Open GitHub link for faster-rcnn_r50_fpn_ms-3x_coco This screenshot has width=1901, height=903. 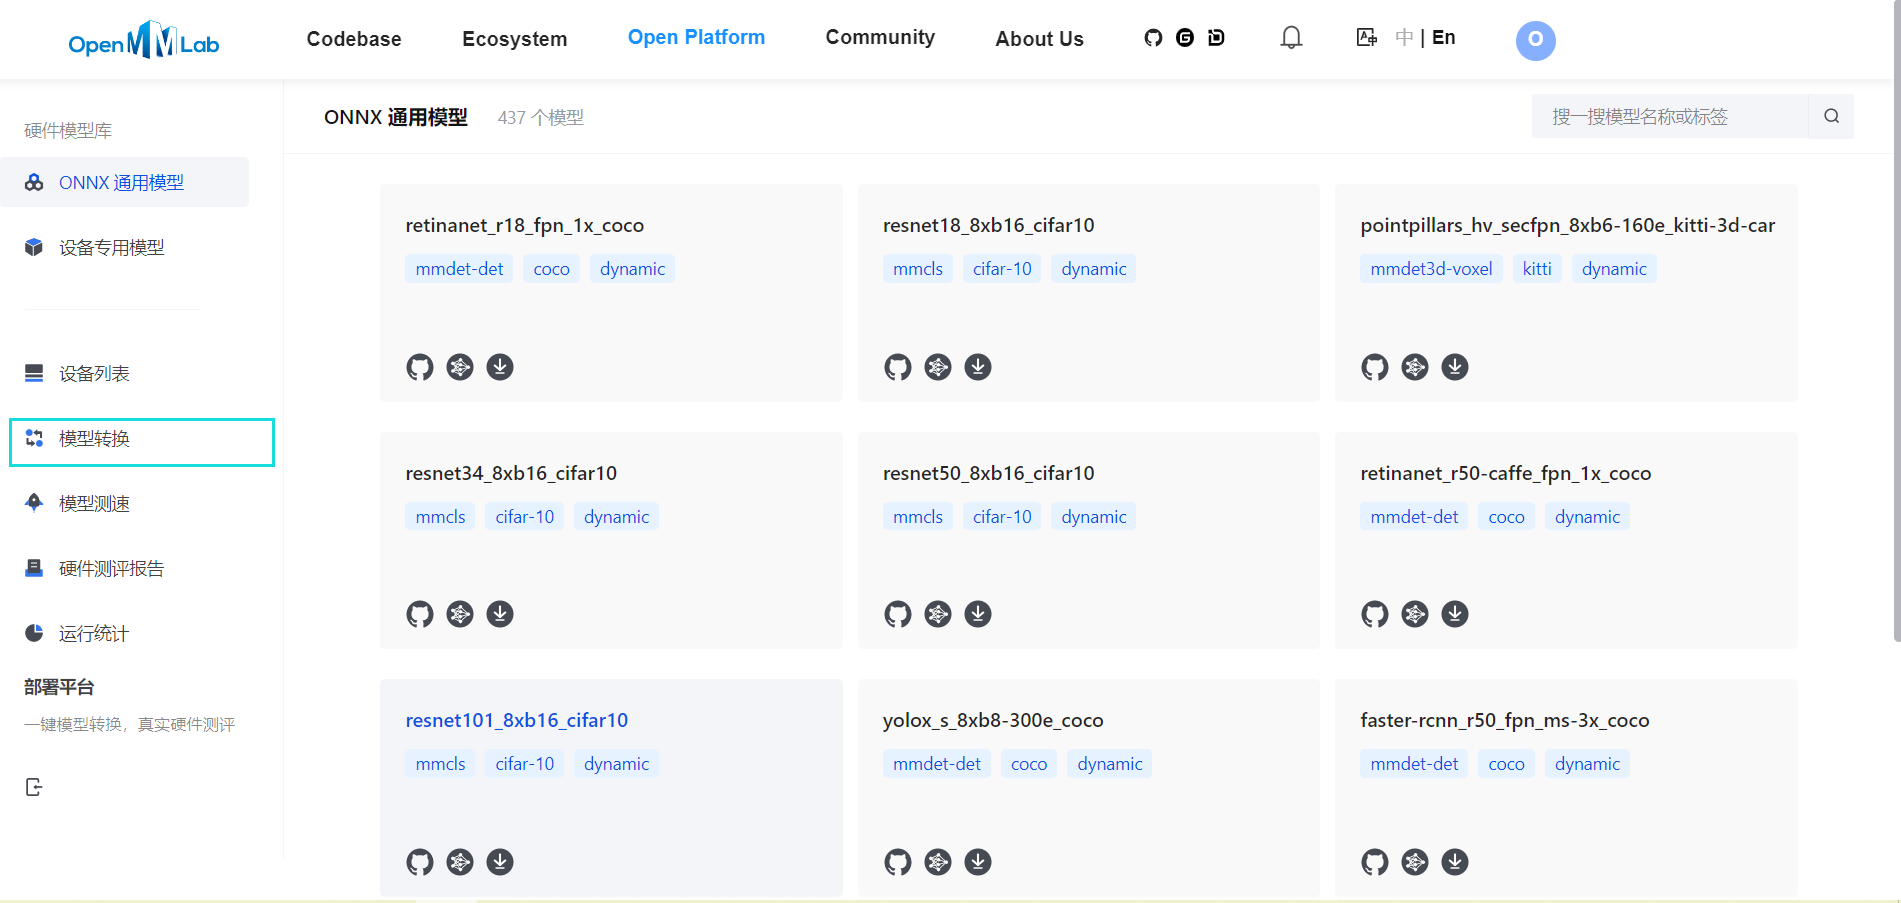[x=1375, y=862]
